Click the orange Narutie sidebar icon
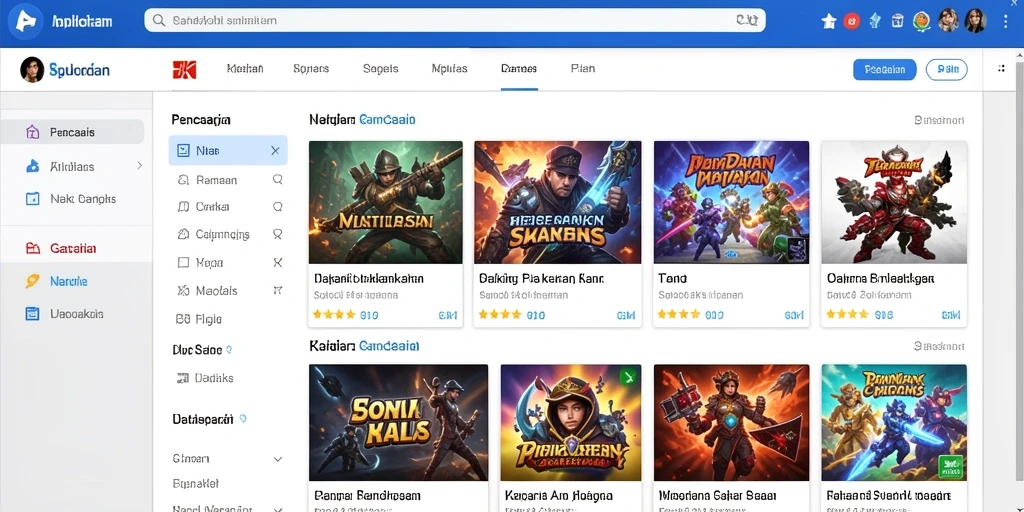 (x=32, y=281)
